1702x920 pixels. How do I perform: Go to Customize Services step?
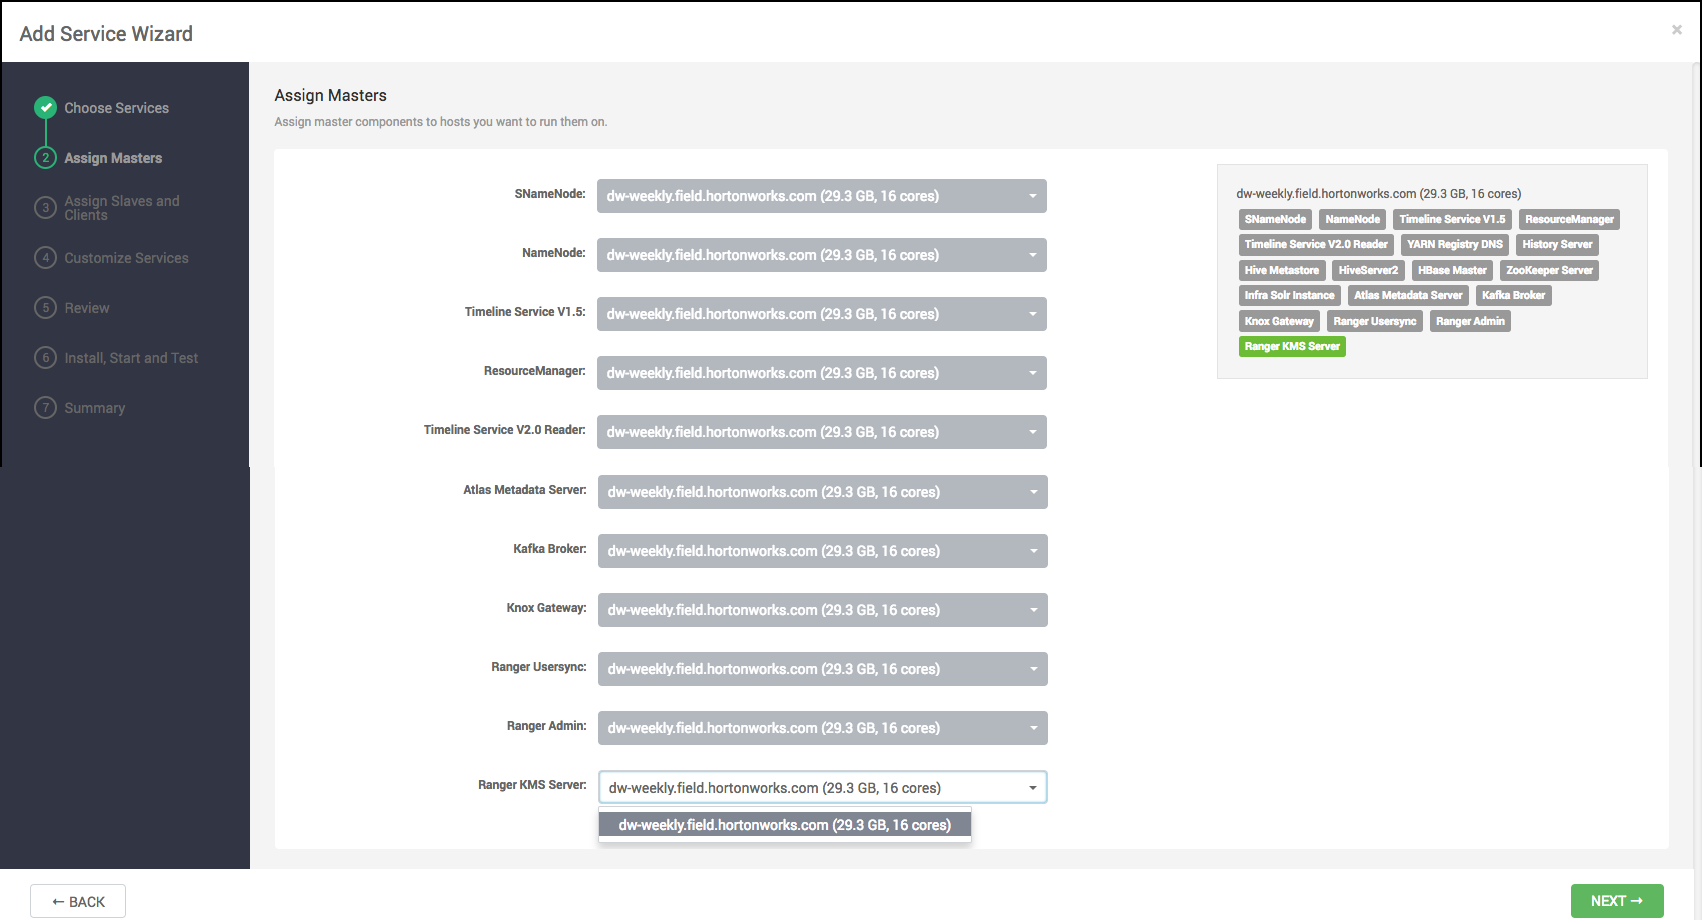(126, 258)
